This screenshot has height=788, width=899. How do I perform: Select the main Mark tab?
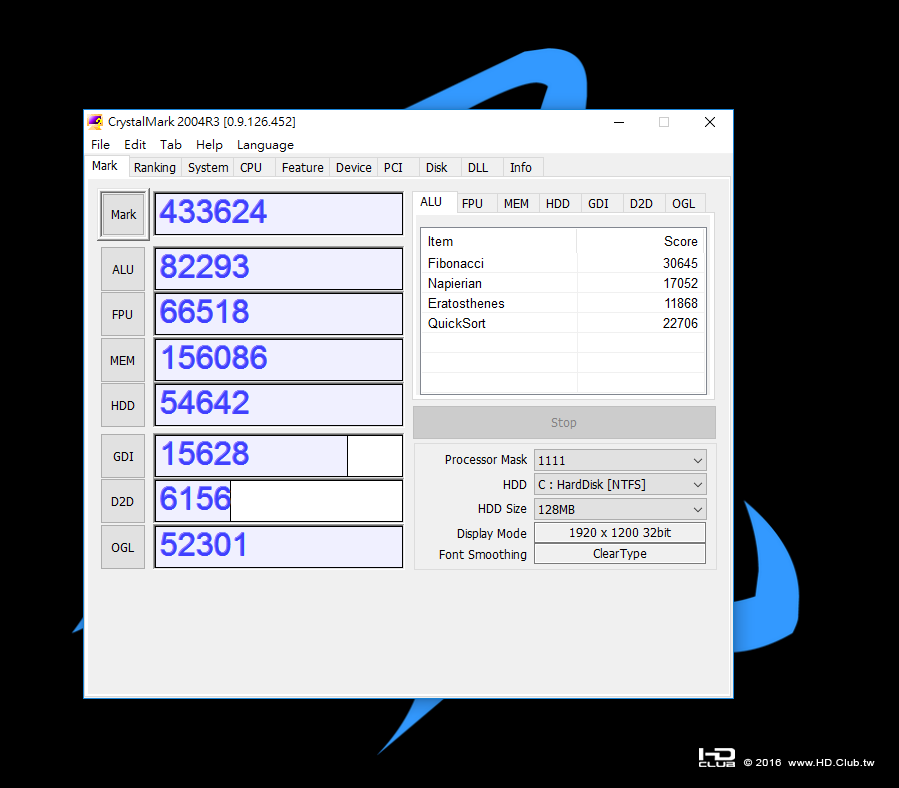pyautogui.click(x=105, y=166)
